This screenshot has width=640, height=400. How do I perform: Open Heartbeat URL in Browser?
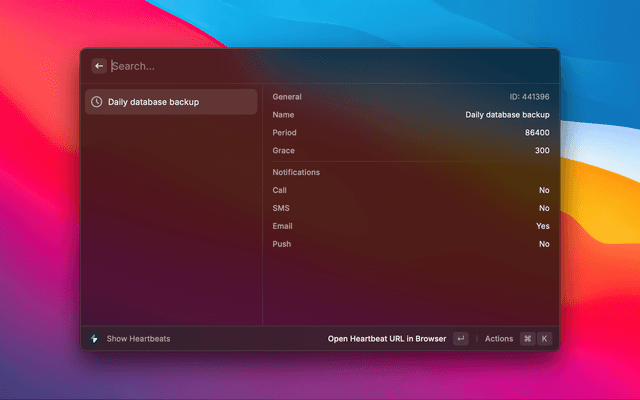pos(386,339)
